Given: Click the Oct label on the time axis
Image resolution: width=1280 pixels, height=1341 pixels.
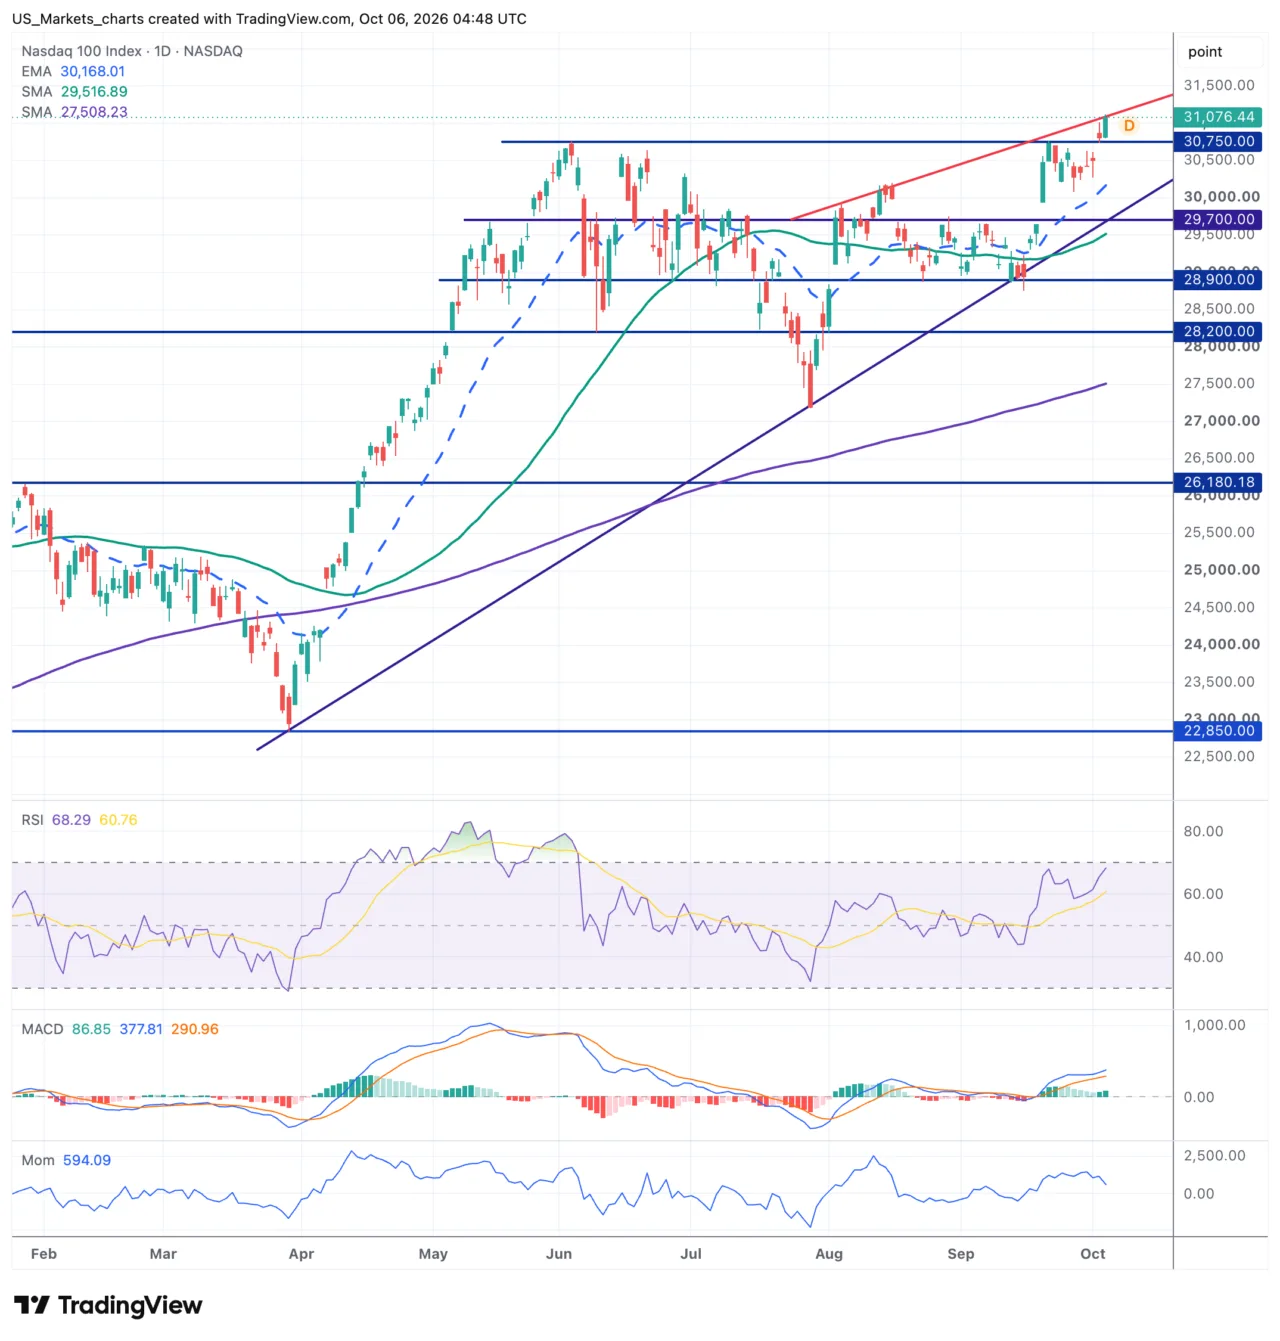Looking at the screenshot, I should (x=1093, y=1254).
